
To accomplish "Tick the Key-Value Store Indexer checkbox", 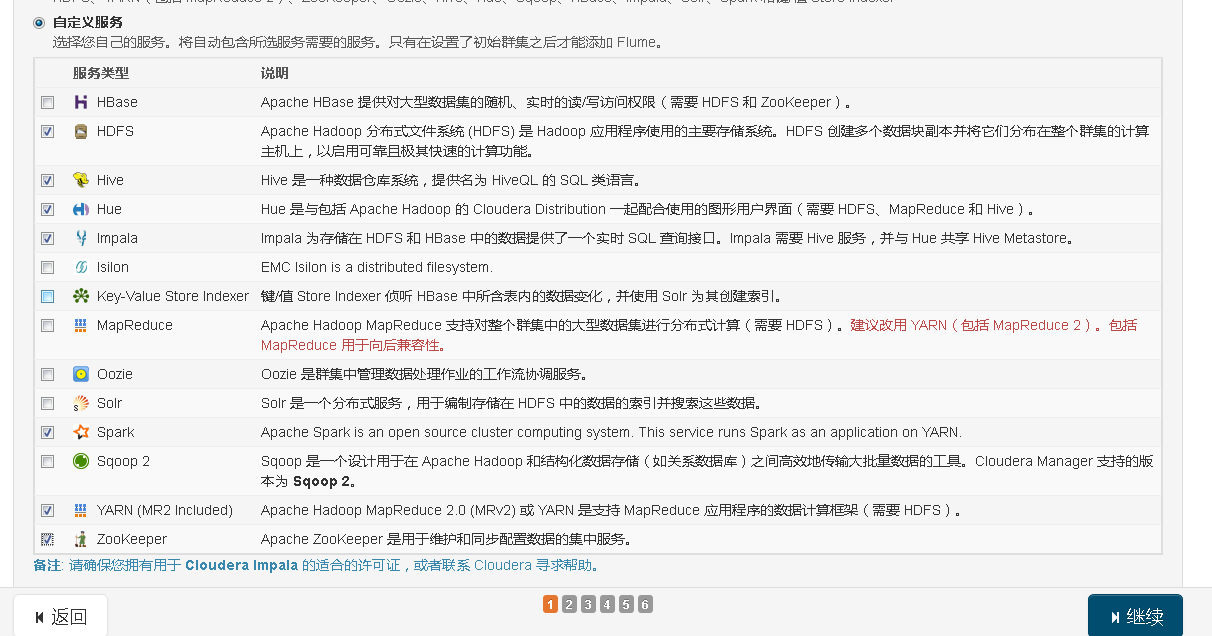I will 48,297.
